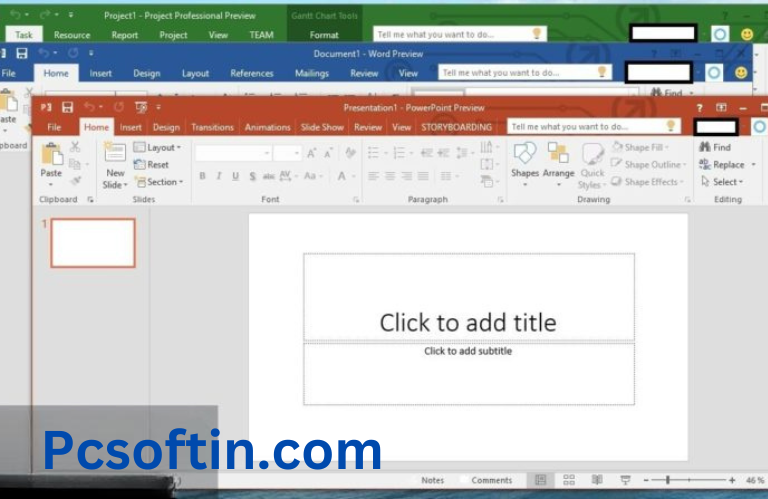Center text in Paragraph group
768x499 pixels.
[x=390, y=176]
